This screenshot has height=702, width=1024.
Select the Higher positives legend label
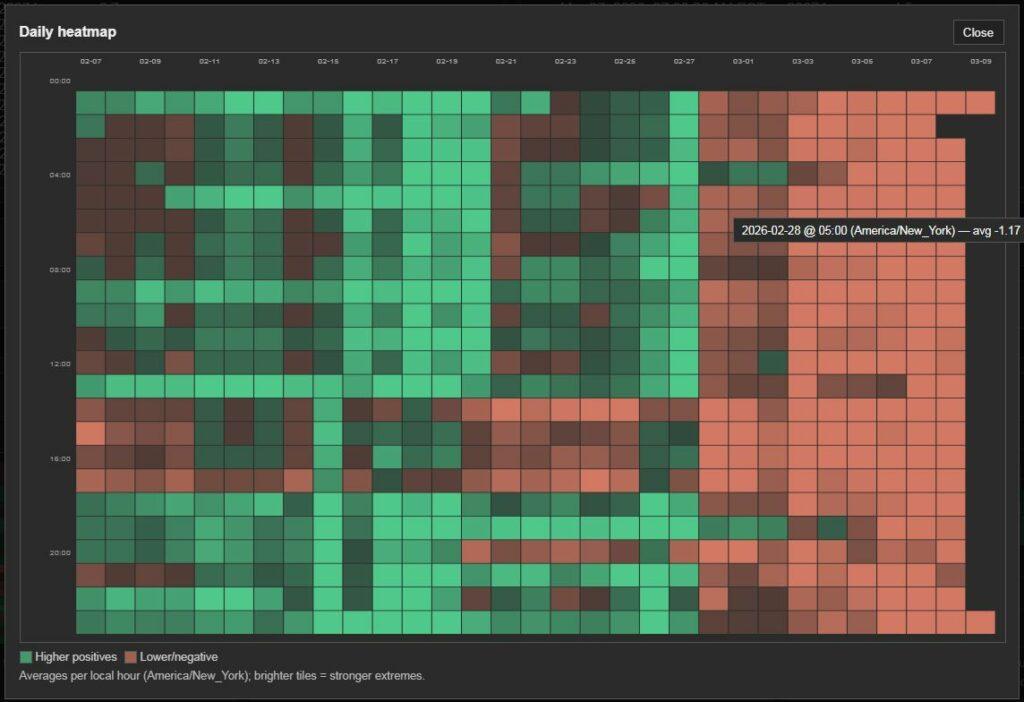[x=76, y=657]
